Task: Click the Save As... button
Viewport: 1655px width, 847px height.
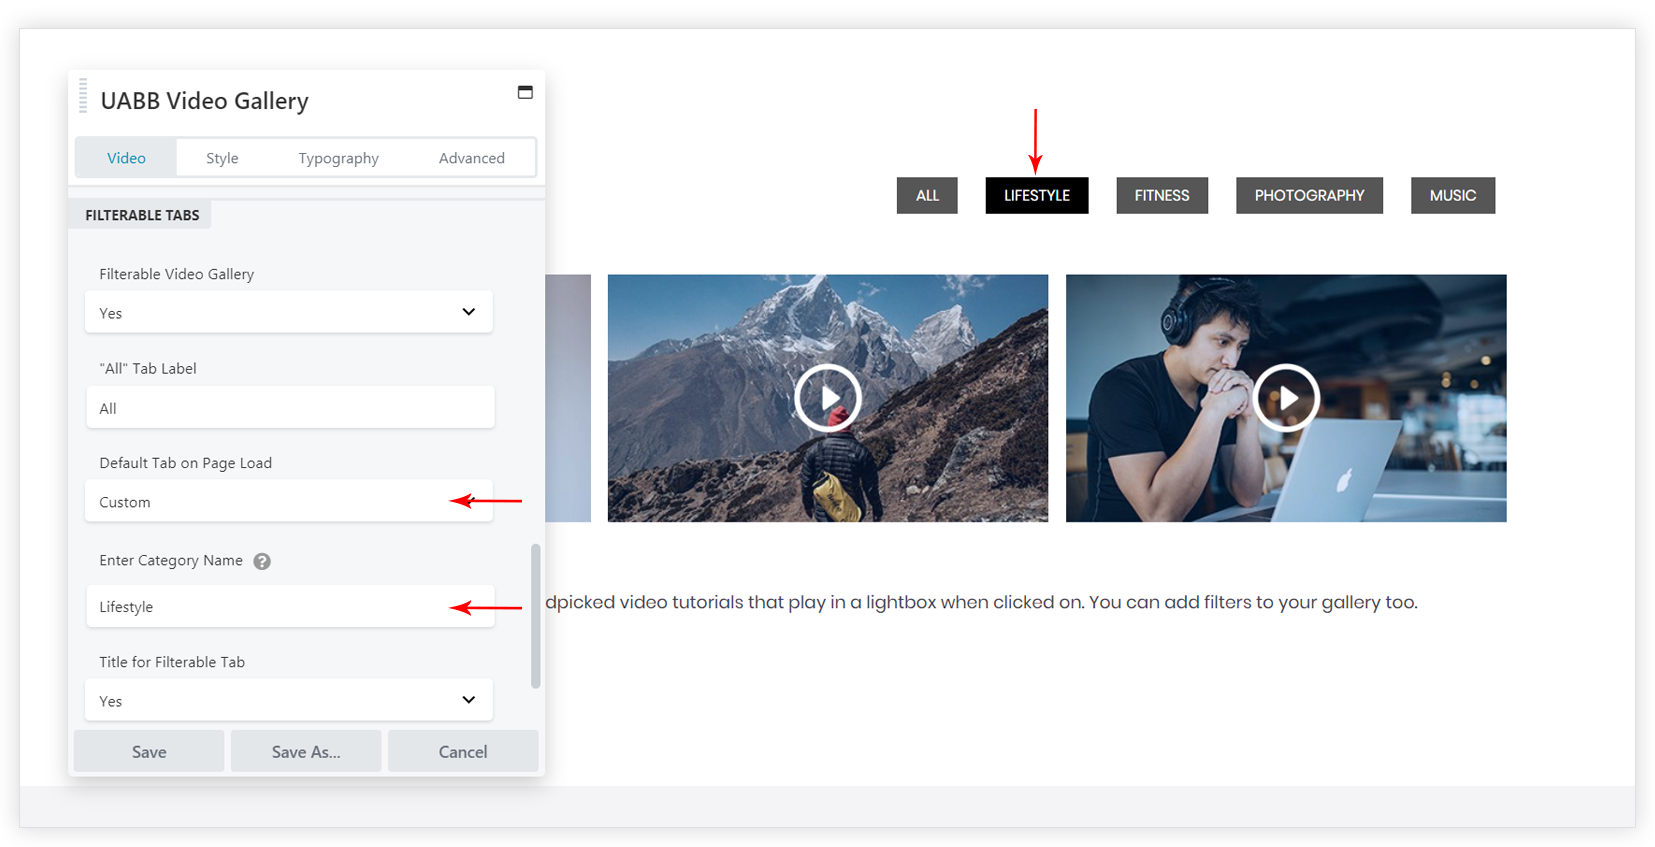Action: 306,752
